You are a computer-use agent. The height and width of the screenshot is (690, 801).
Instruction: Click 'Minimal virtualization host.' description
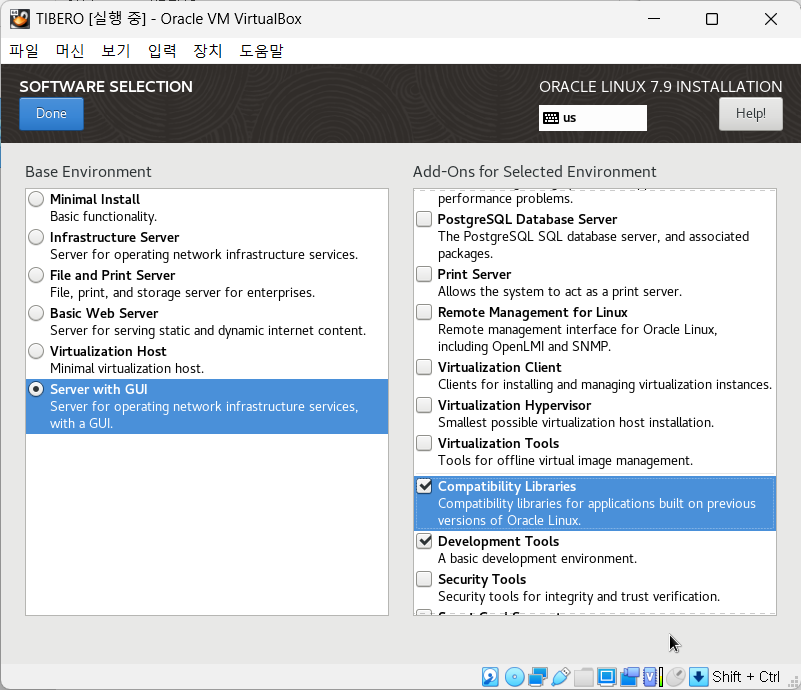click(x=127, y=369)
